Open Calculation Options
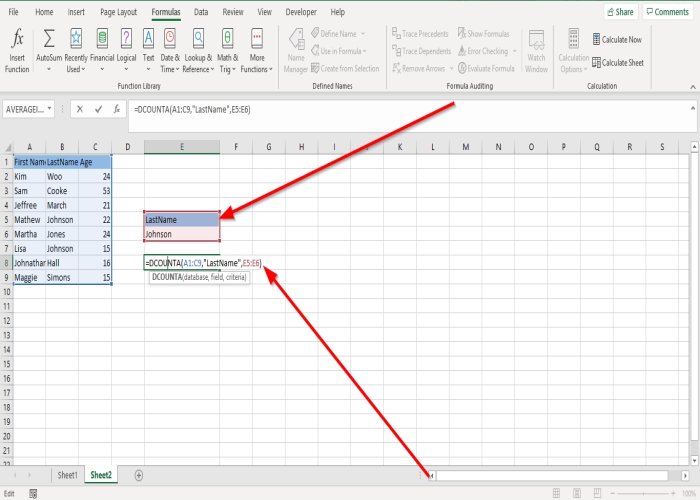The width and height of the screenshot is (700, 500). [574, 50]
